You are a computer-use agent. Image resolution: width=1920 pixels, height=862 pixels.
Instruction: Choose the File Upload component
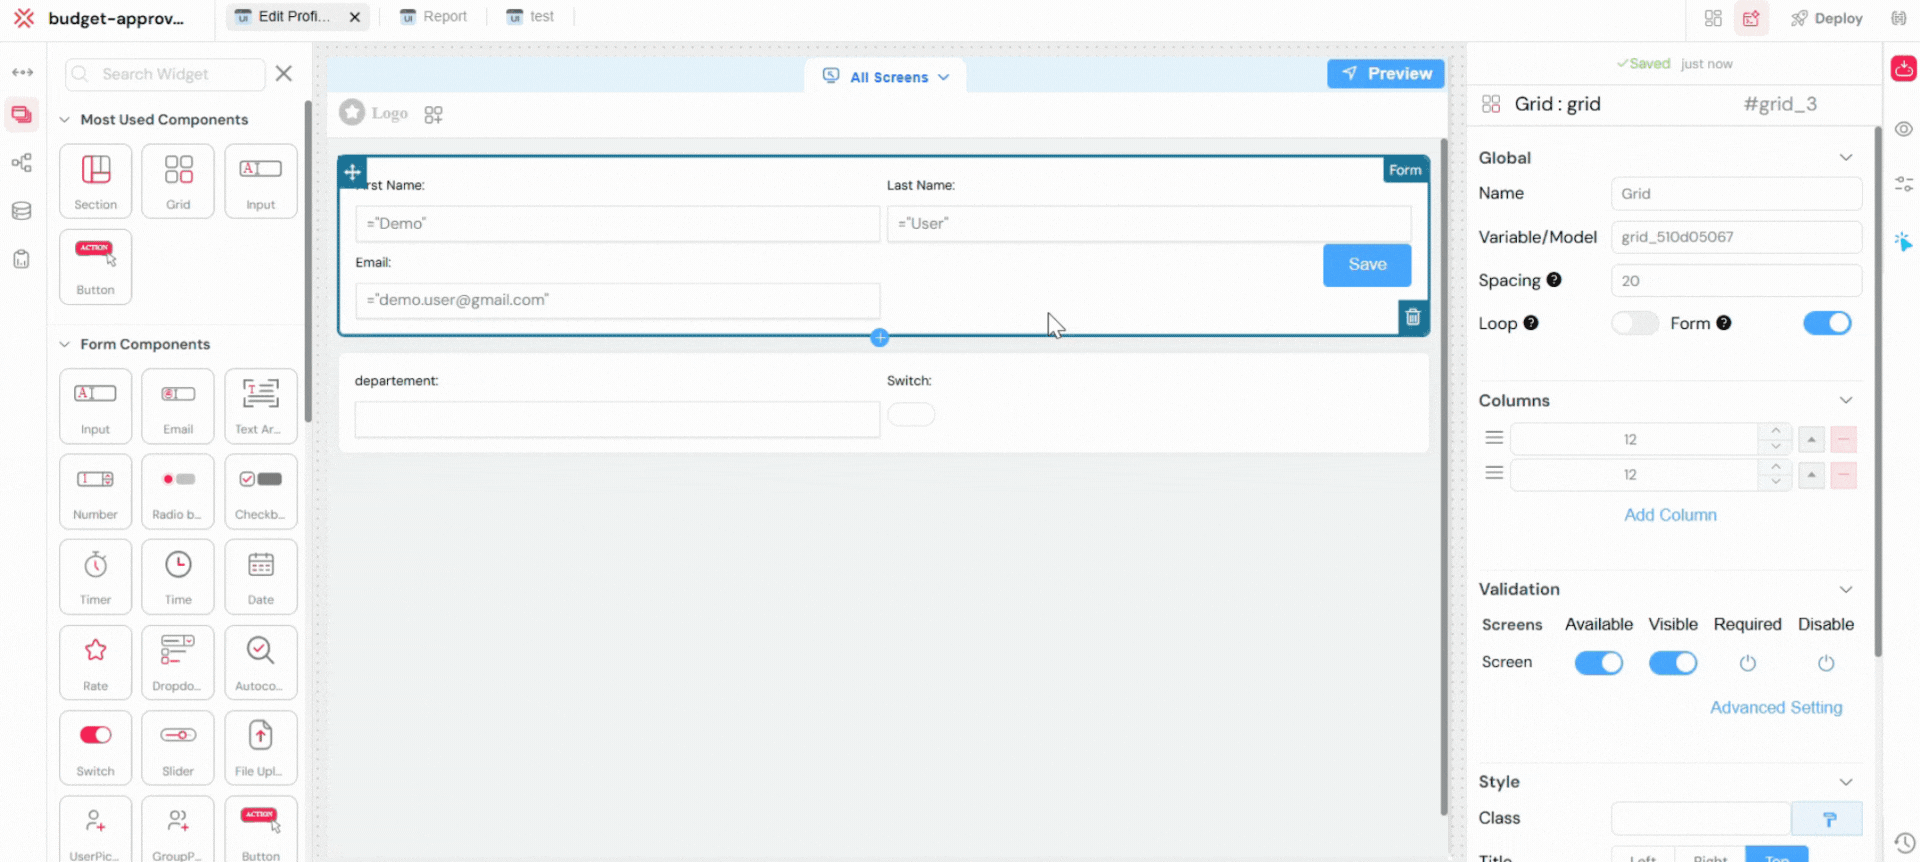(260, 748)
